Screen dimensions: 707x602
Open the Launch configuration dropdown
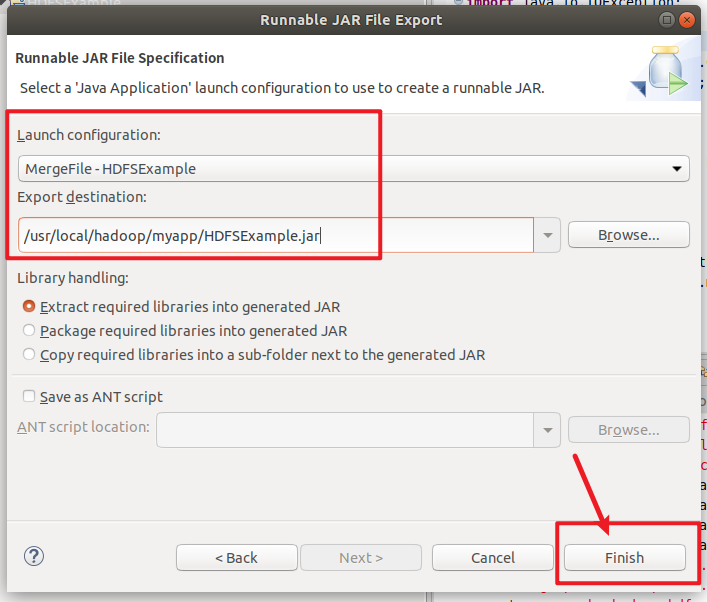[x=353, y=168]
